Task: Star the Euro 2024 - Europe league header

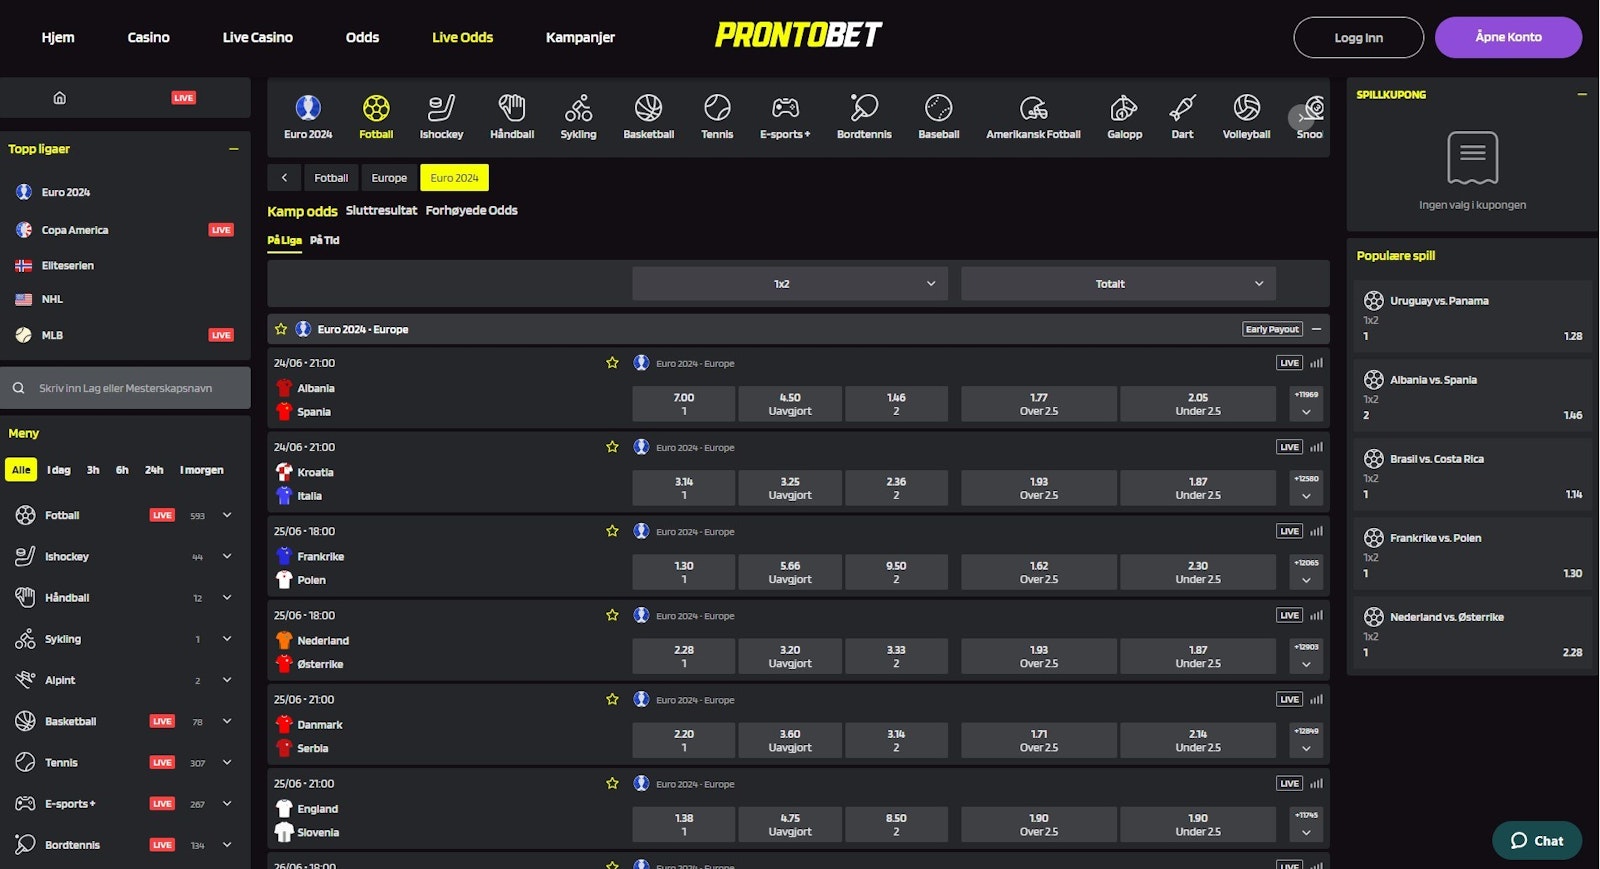Action: coord(283,328)
